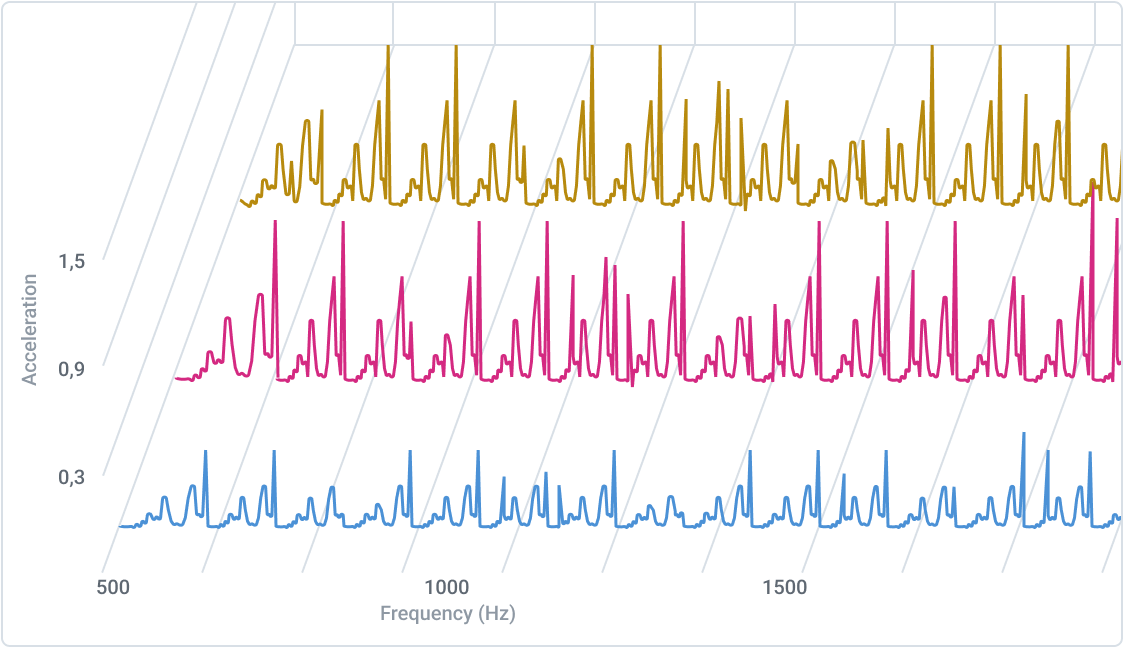The height and width of the screenshot is (647, 1123).
Task: Click the leftmost point of the blue trace
Action: pos(119,527)
